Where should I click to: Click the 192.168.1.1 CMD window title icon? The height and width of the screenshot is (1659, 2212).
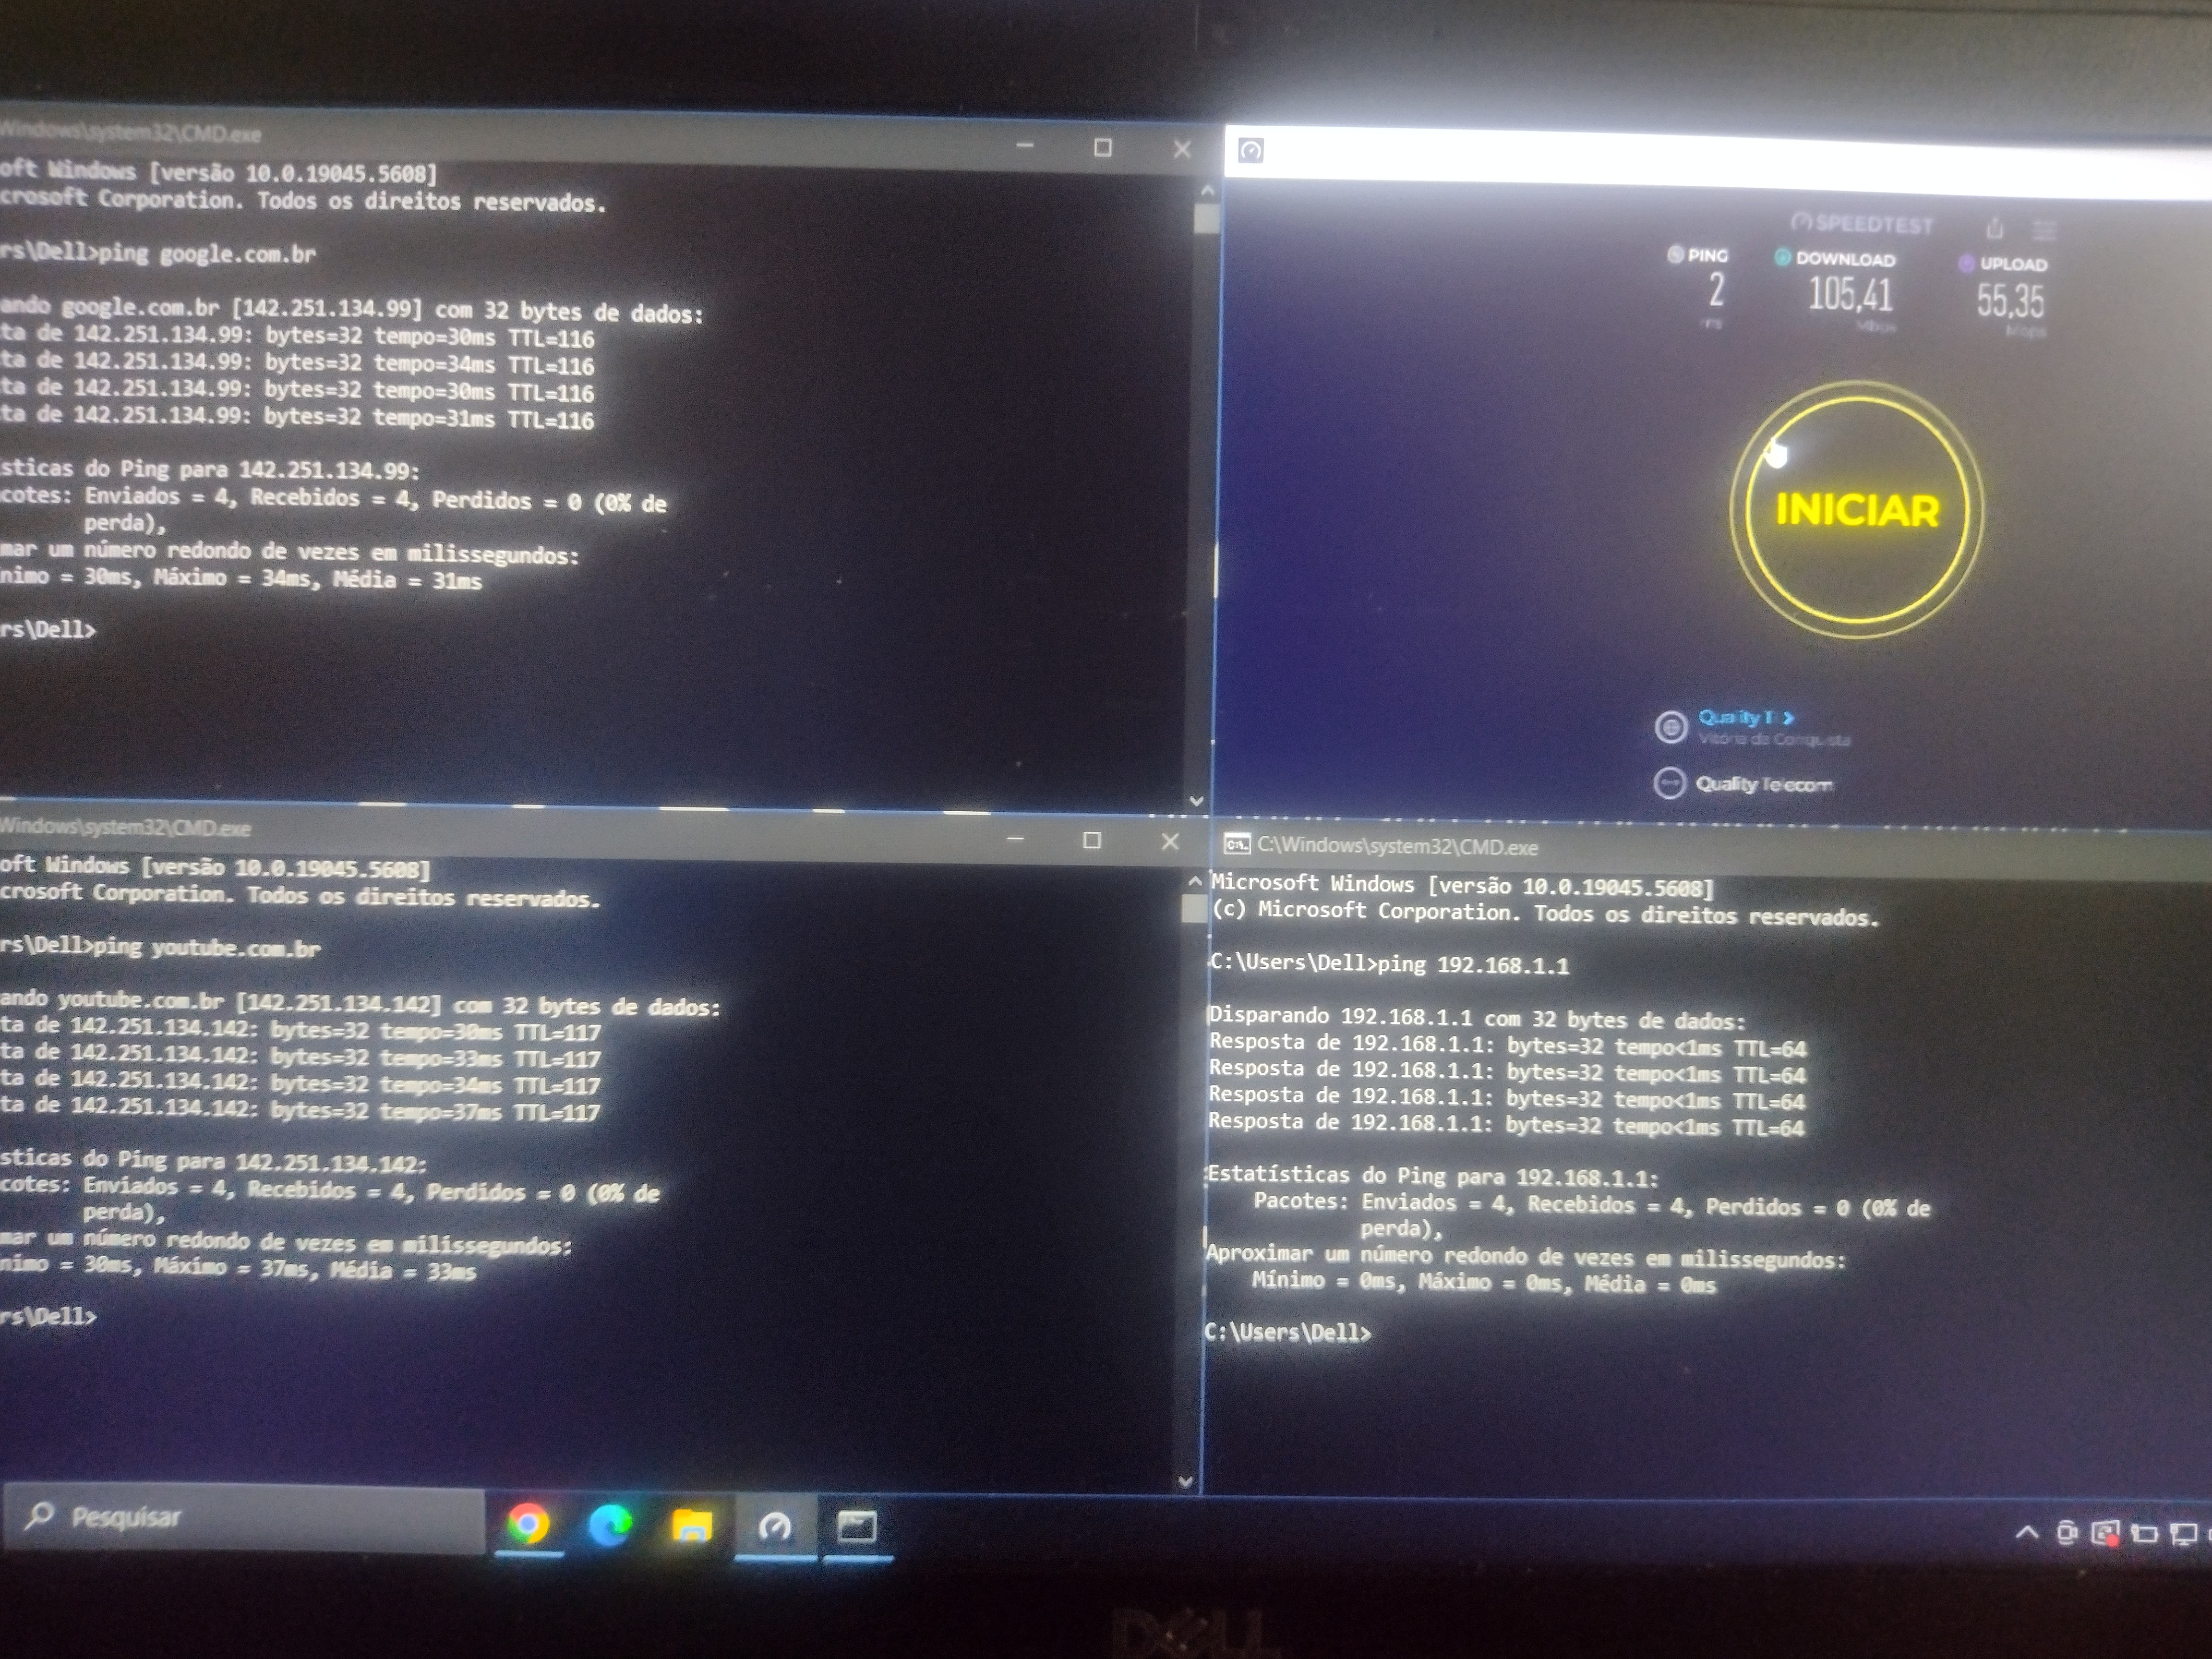pos(1237,845)
